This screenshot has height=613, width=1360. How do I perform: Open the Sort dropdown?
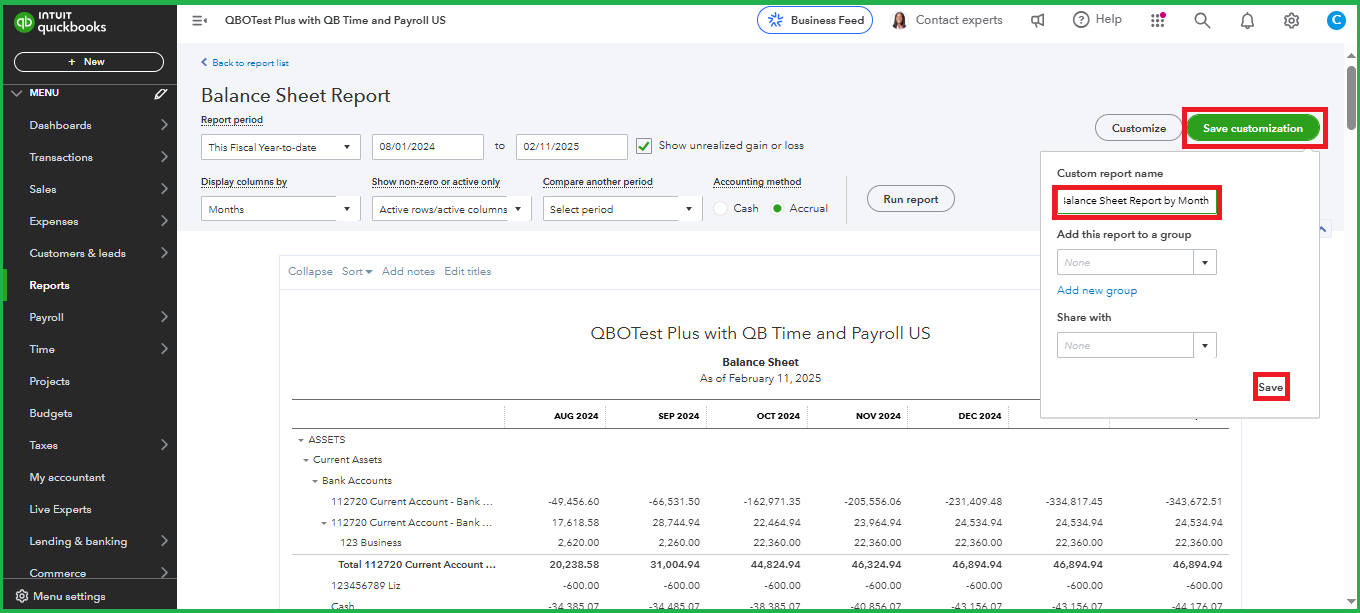[357, 272]
